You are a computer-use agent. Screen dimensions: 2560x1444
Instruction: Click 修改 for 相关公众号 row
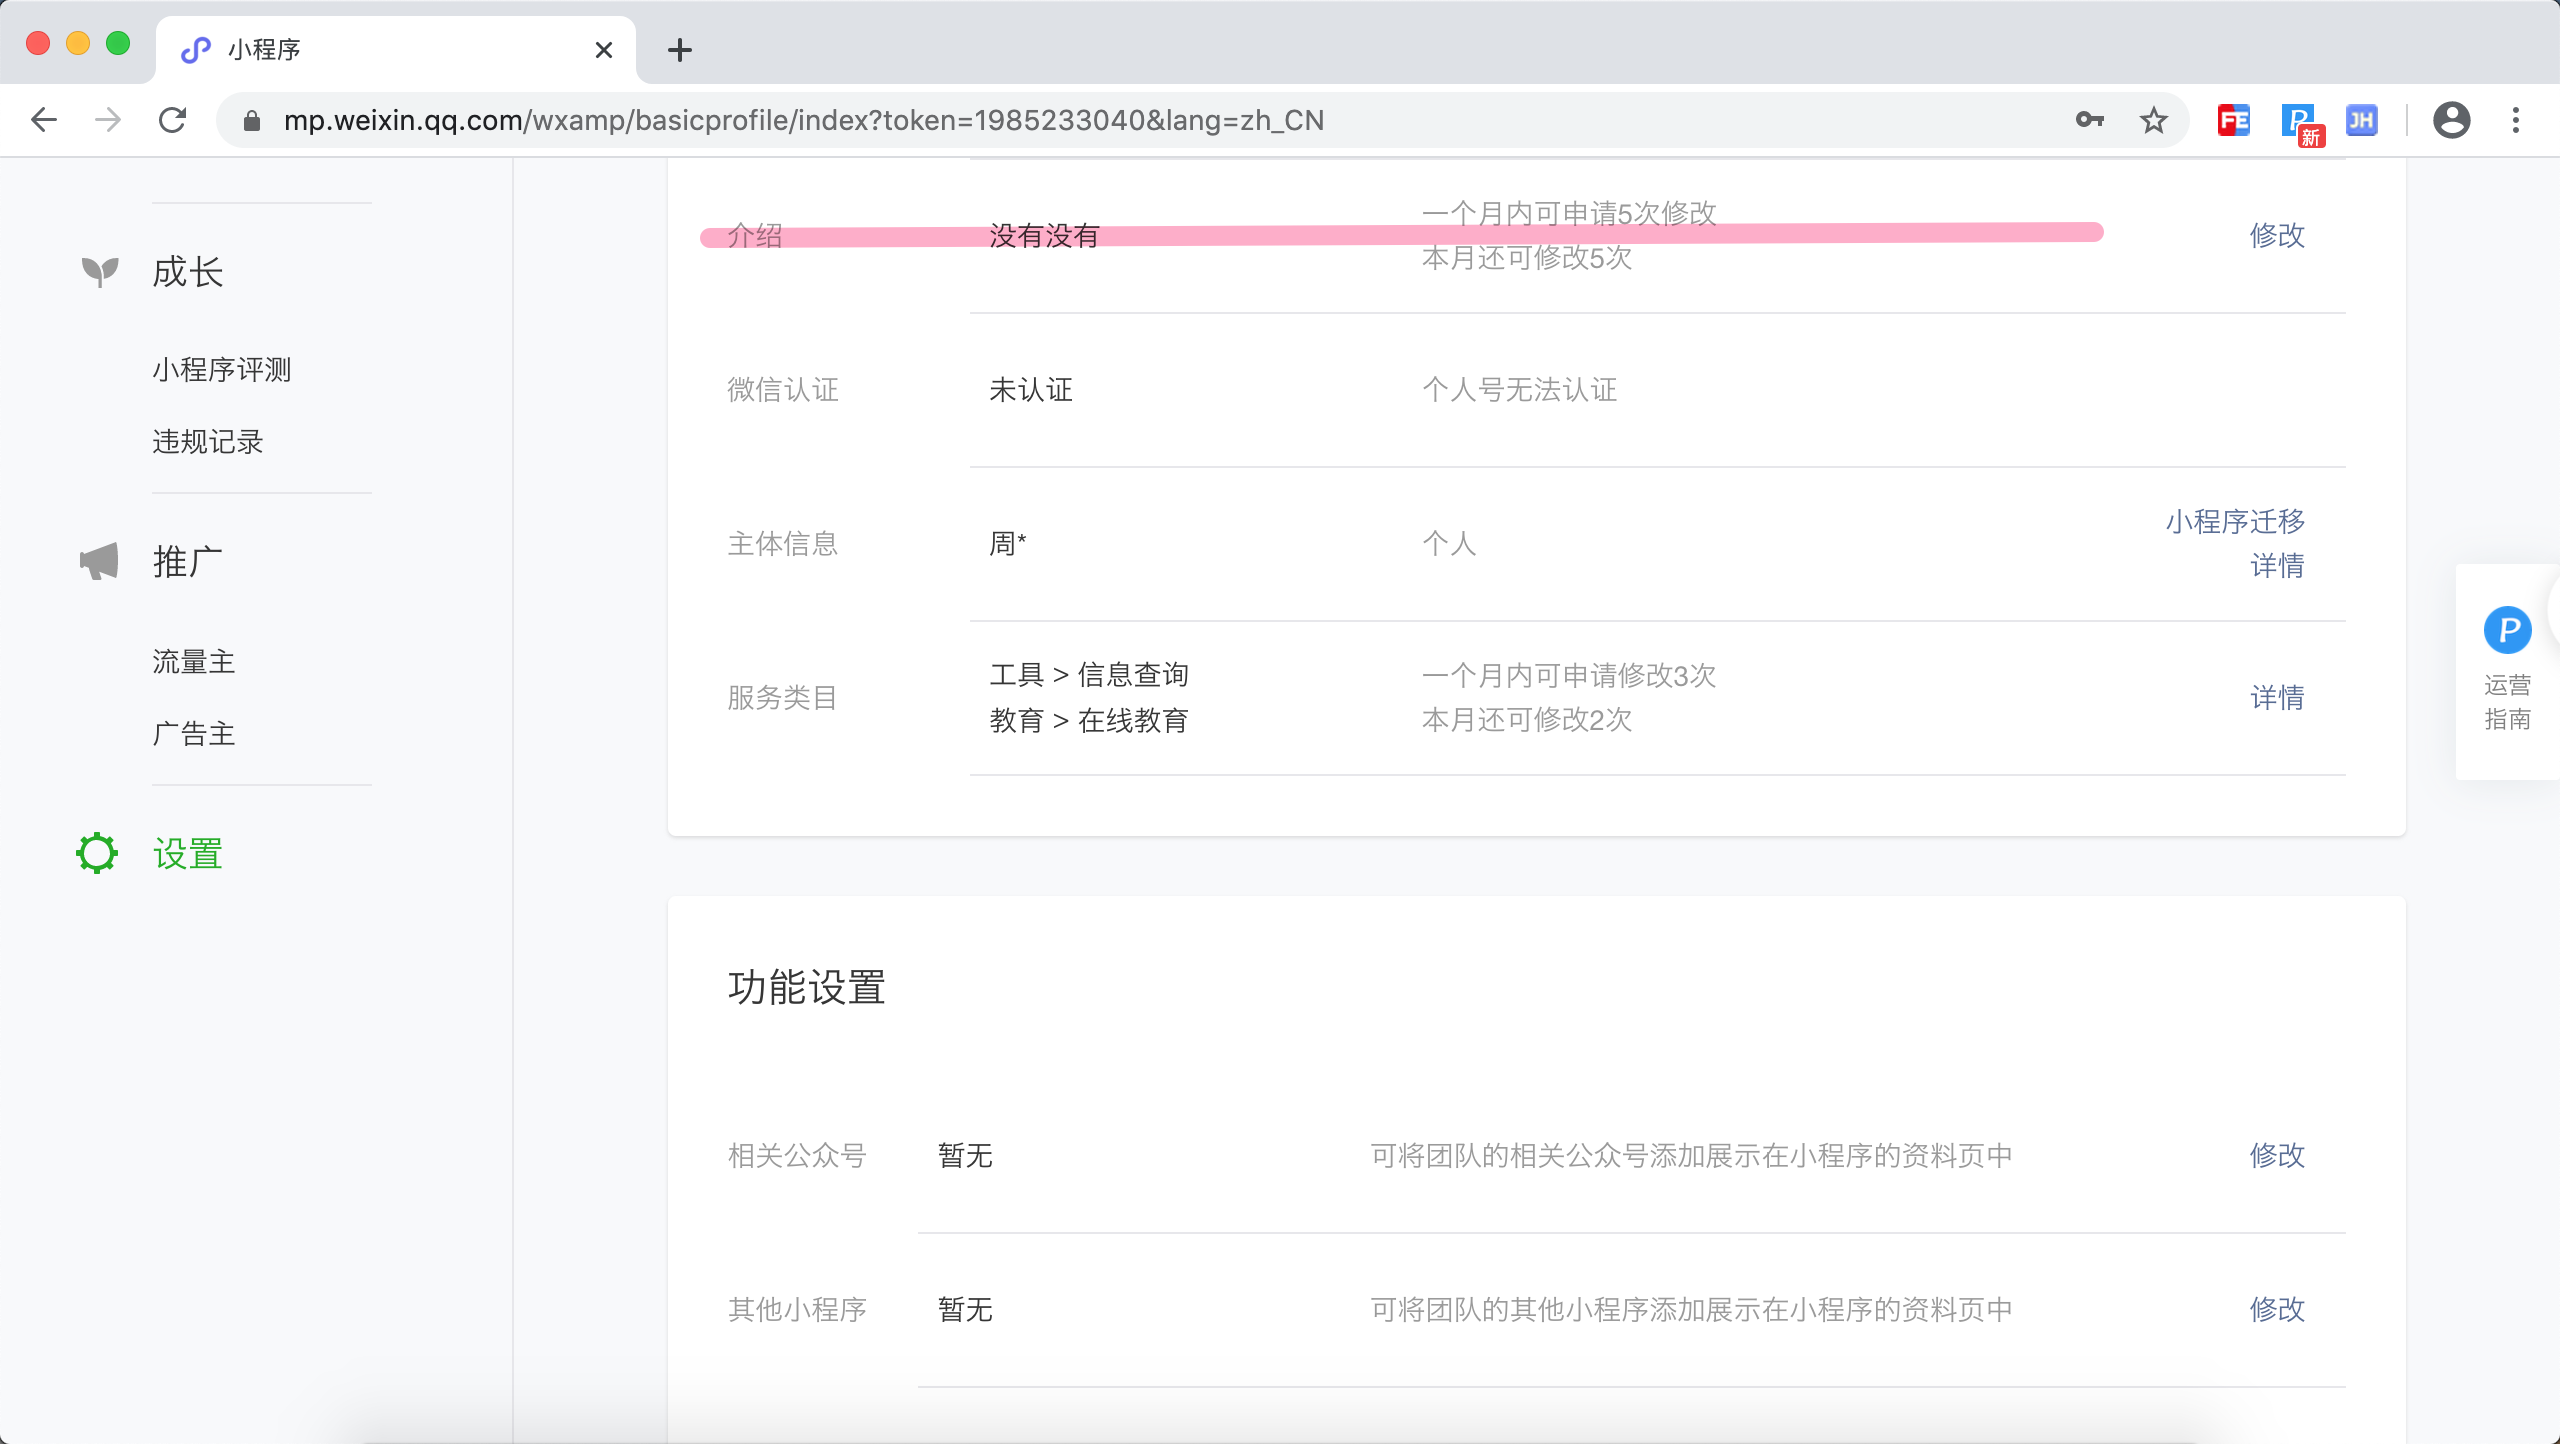point(2277,1155)
